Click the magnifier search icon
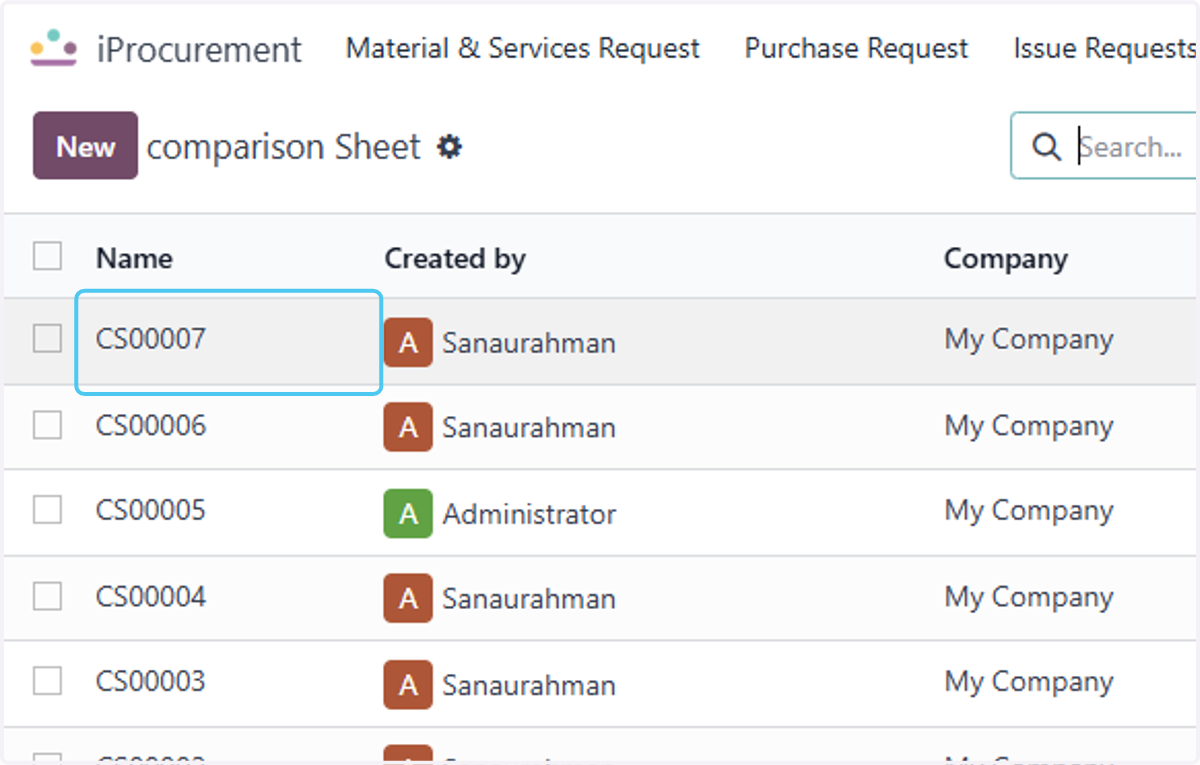 click(x=1046, y=147)
